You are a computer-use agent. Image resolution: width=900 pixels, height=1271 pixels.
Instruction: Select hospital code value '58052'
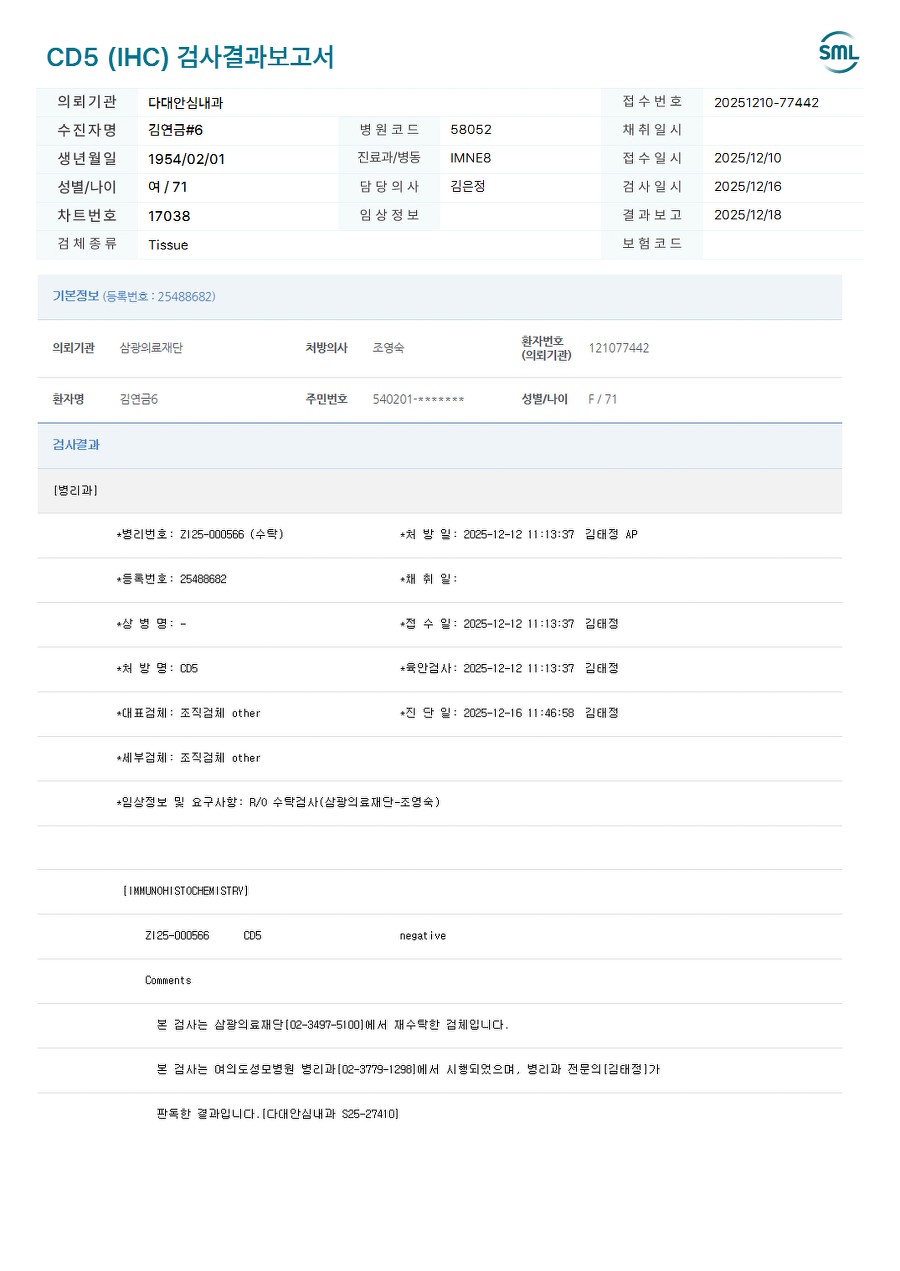pyautogui.click(x=471, y=130)
